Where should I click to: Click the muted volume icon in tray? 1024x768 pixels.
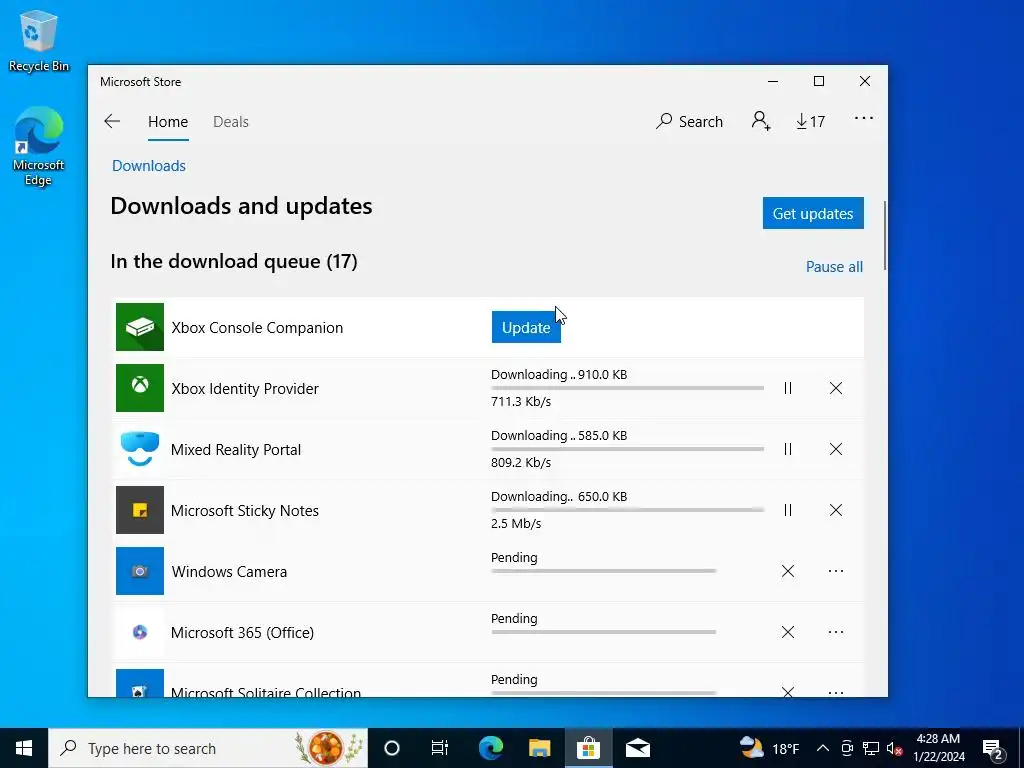click(894, 748)
